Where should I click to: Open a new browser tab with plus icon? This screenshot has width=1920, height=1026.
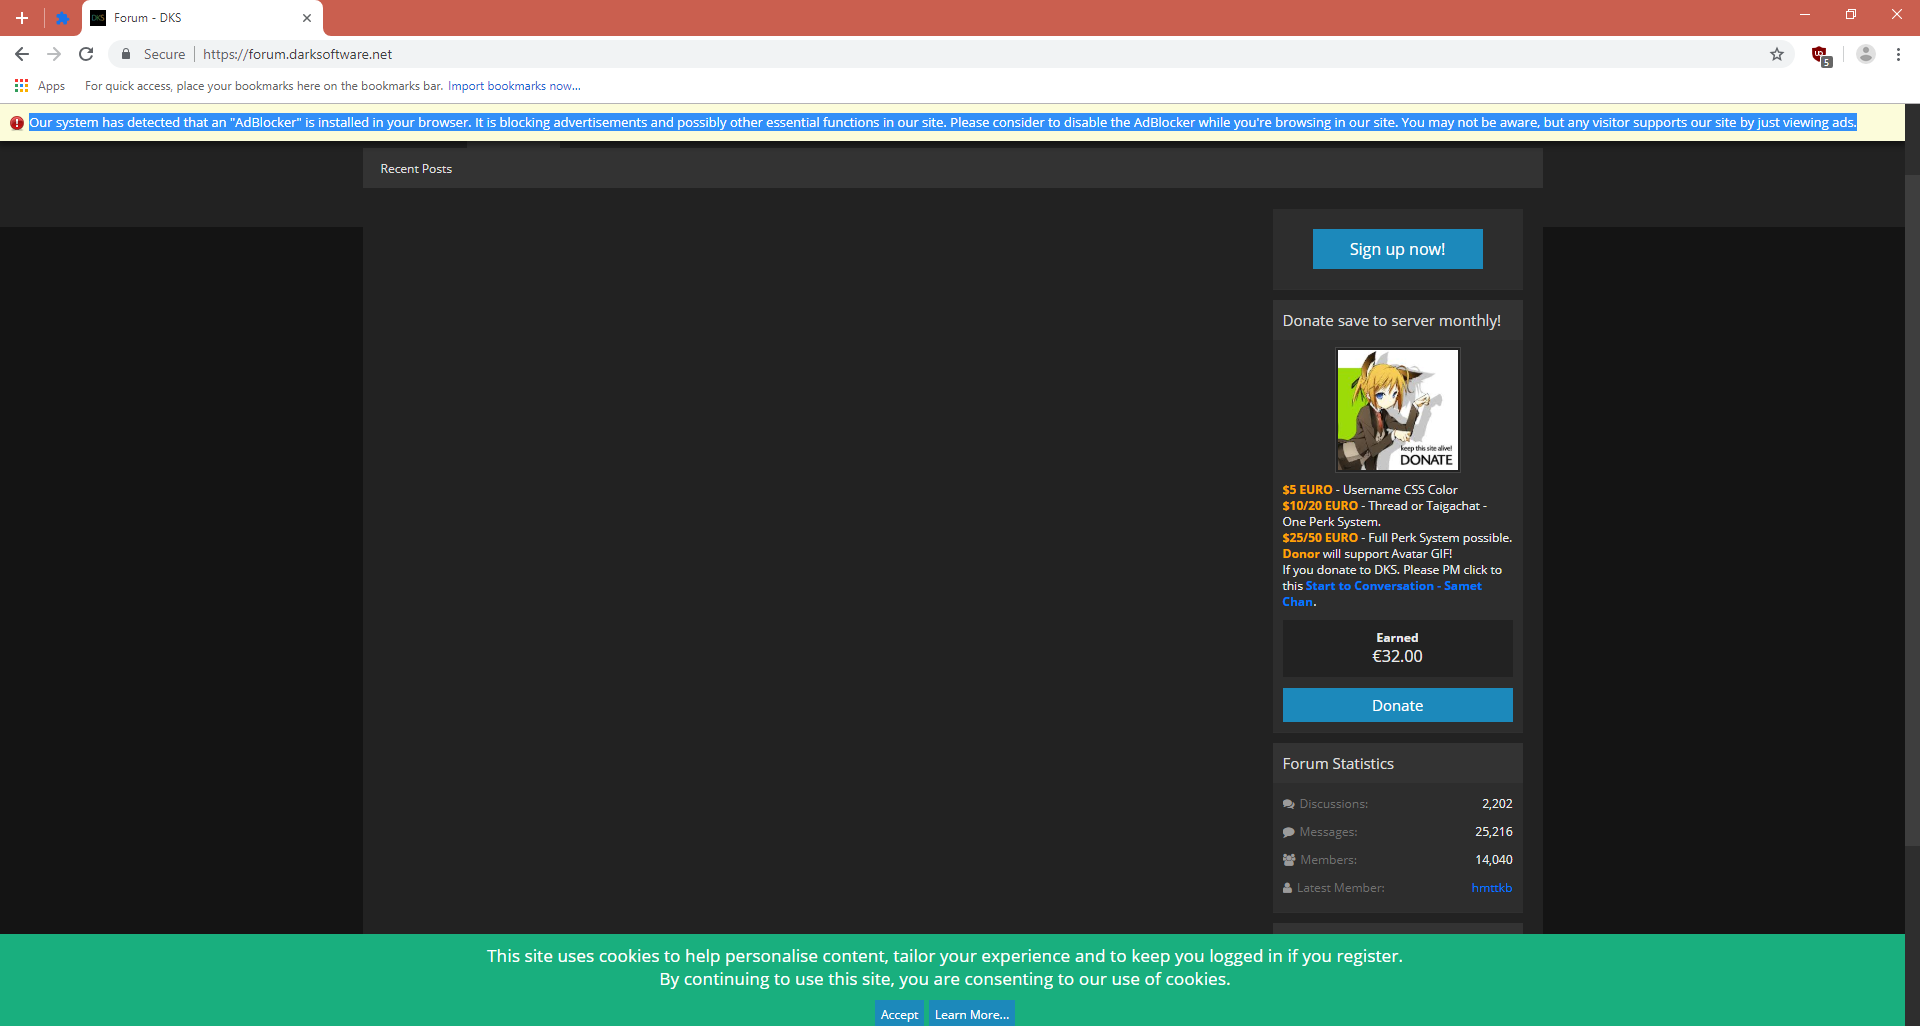pos(21,18)
